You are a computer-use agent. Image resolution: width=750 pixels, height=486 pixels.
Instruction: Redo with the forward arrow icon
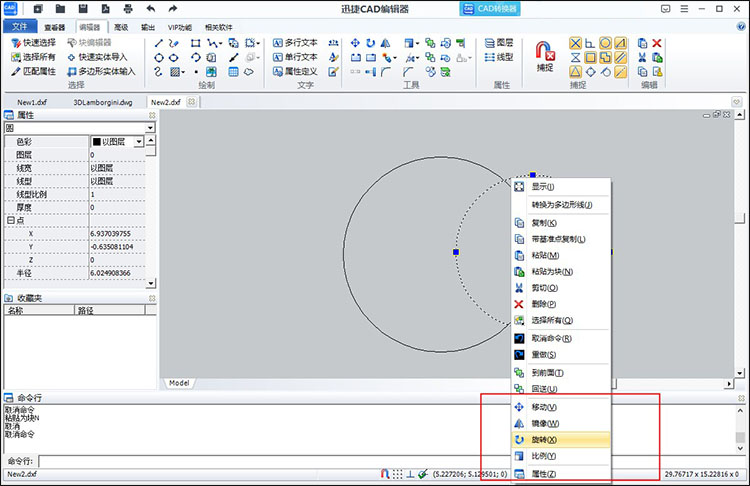pyautogui.click(x=173, y=9)
